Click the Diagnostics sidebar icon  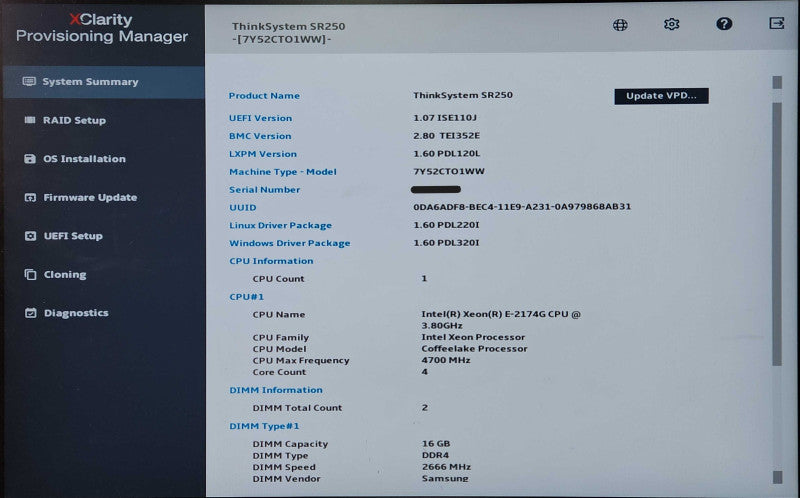31,313
